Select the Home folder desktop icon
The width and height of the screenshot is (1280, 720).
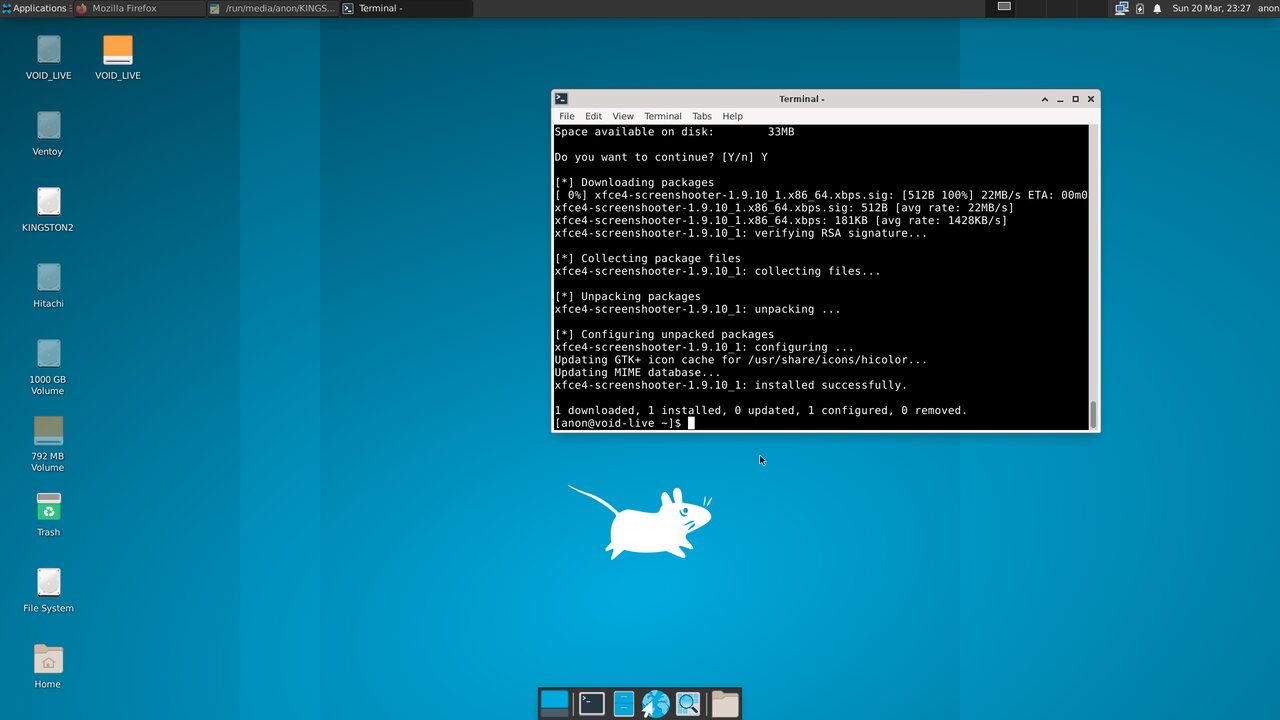[x=48, y=666]
